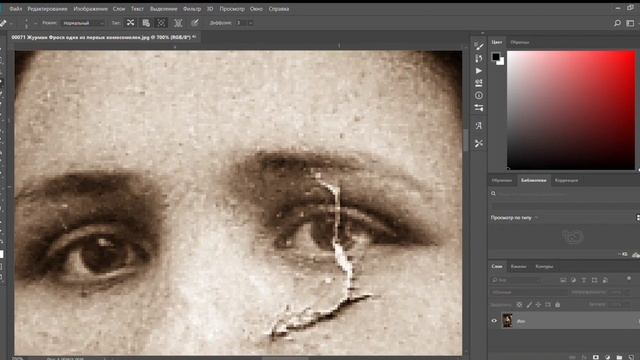Toggle lock transparent pixels
This screenshot has height=360, width=640.
pos(519,304)
